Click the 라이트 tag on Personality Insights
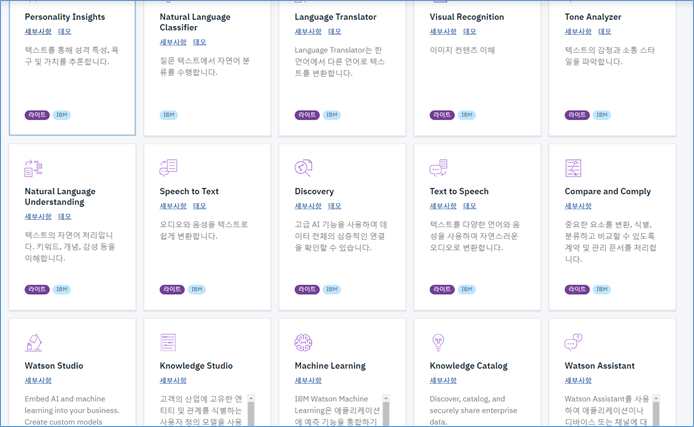Image resolution: width=694 pixels, height=427 pixels. click(x=37, y=115)
